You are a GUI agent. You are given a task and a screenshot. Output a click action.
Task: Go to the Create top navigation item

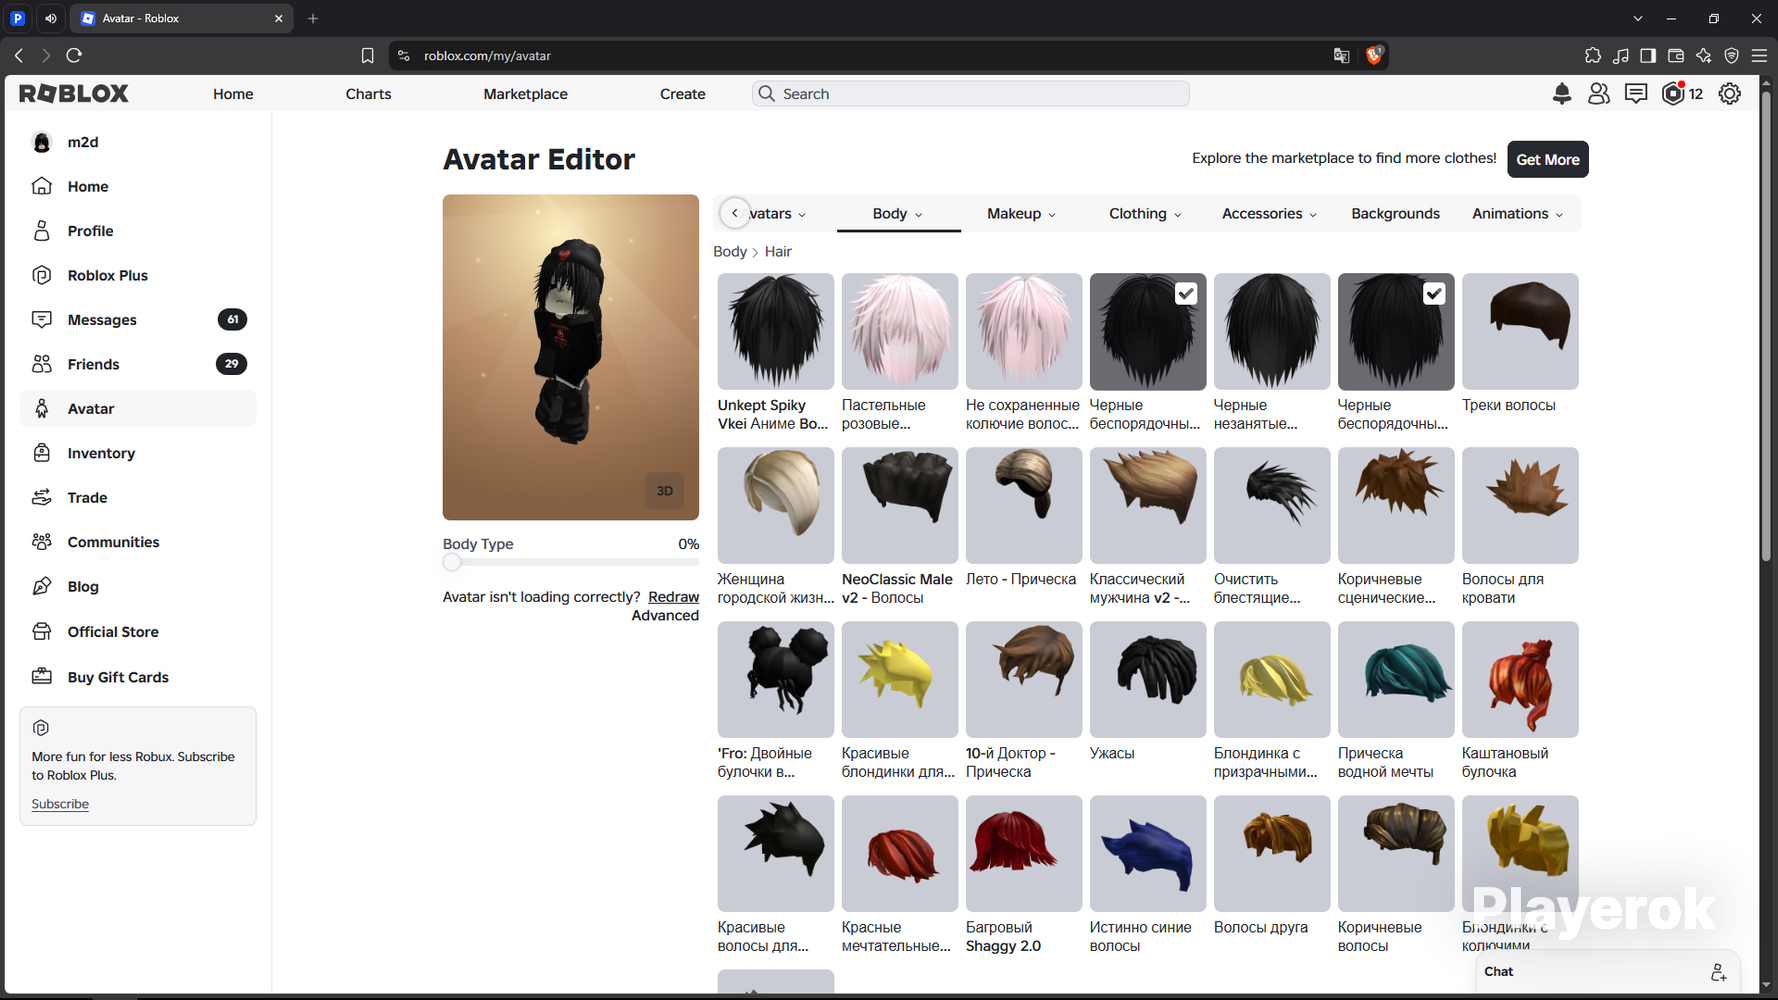(683, 94)
